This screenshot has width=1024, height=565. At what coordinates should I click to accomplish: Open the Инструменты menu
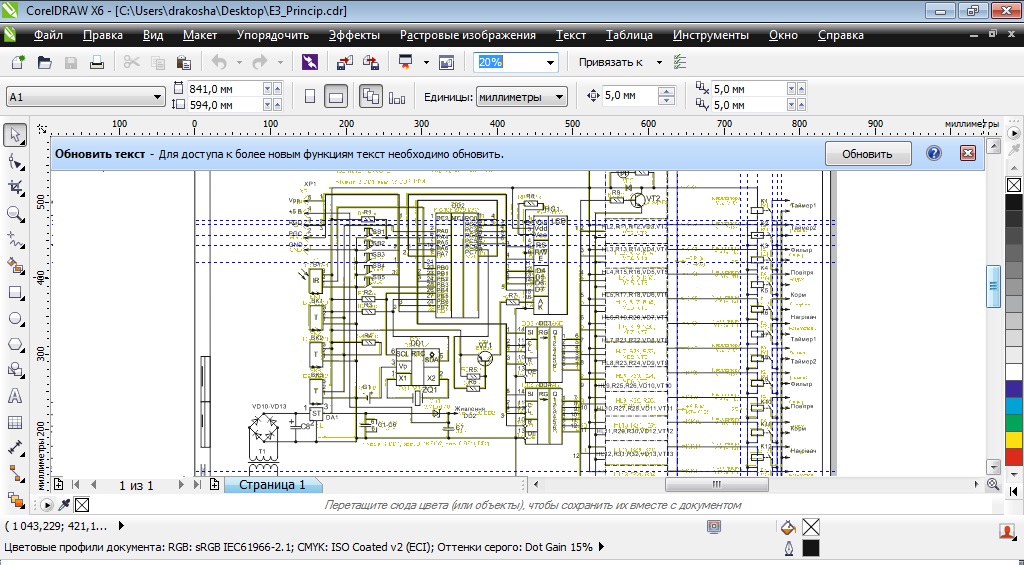click(711, 35)
